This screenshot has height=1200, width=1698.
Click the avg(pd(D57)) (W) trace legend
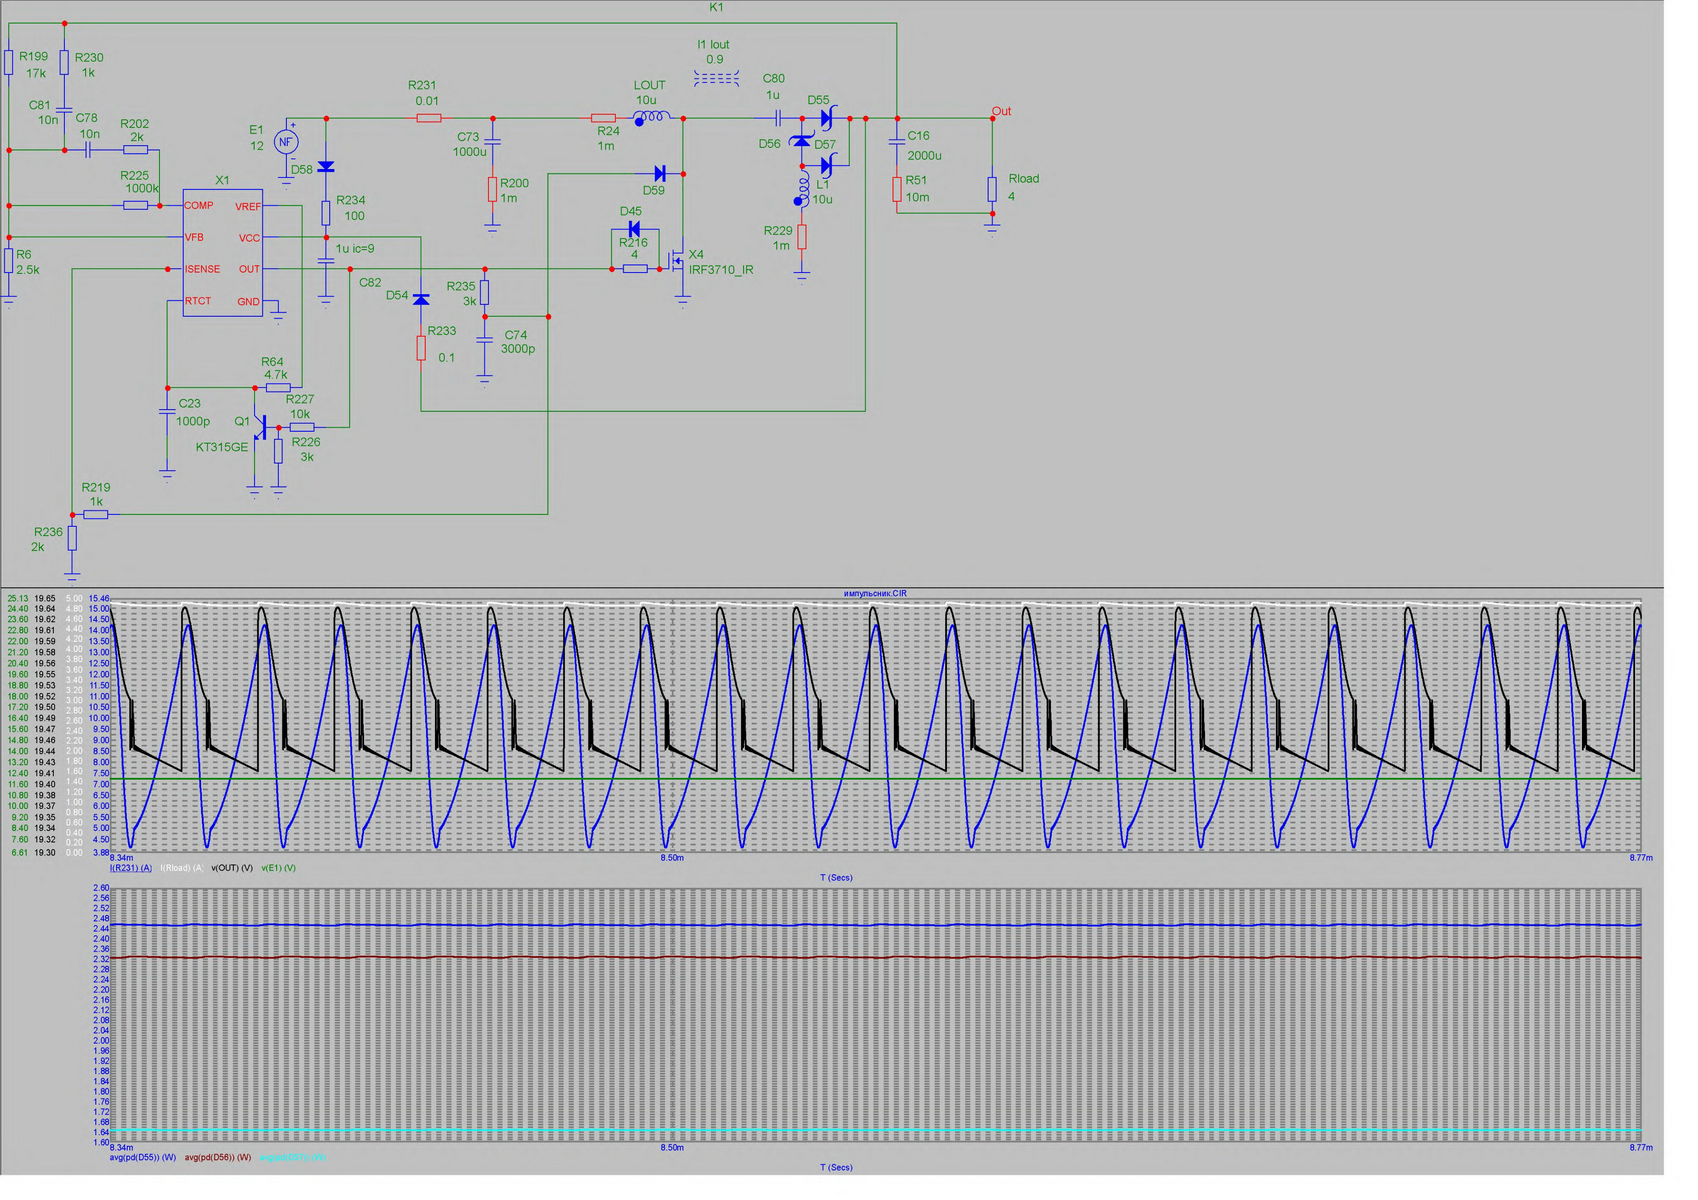(293, 1157)
